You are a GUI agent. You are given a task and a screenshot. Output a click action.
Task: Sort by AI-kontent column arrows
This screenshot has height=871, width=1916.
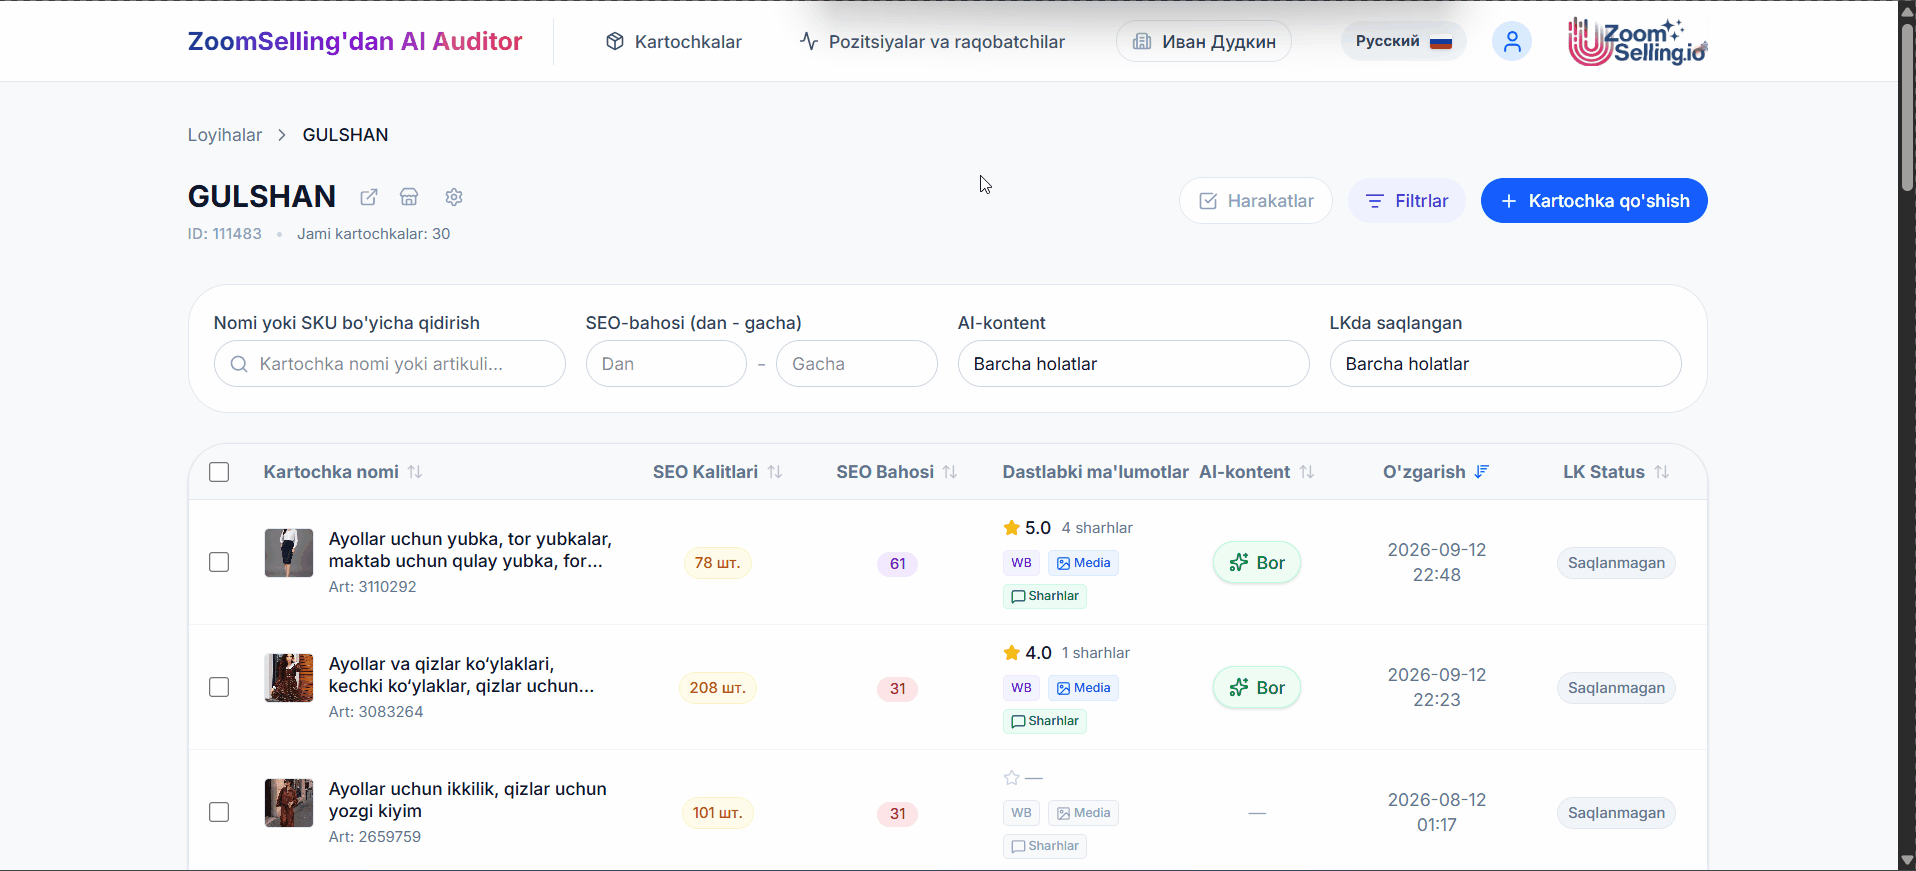[1307, 472]
